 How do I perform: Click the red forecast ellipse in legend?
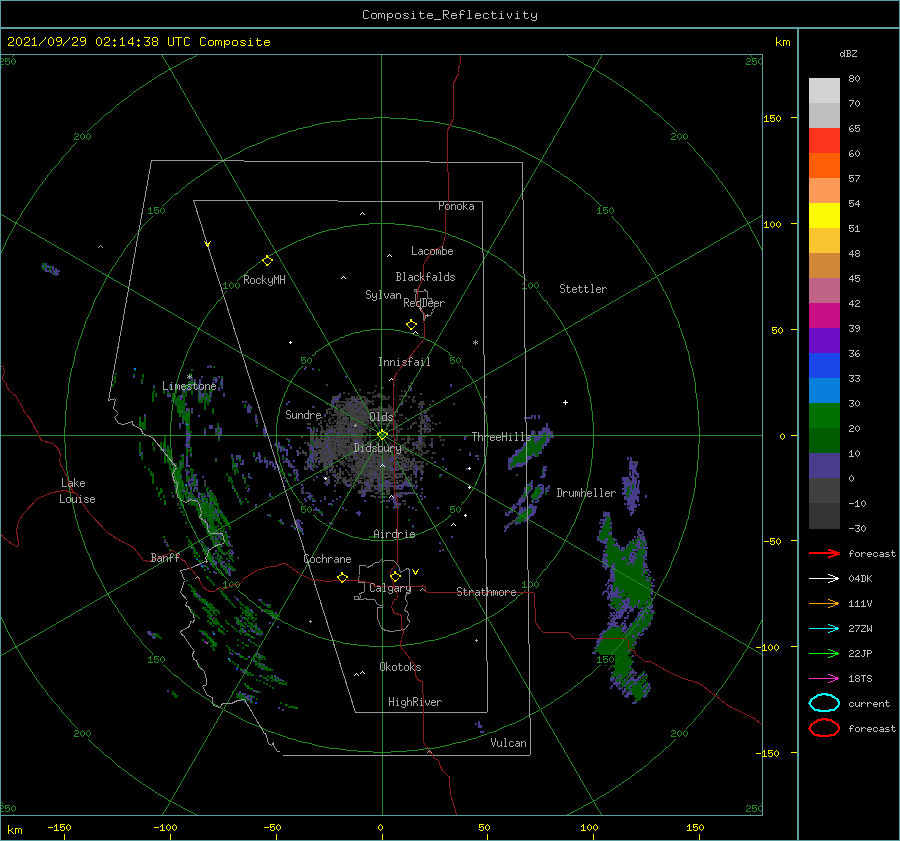pos(824,728)
